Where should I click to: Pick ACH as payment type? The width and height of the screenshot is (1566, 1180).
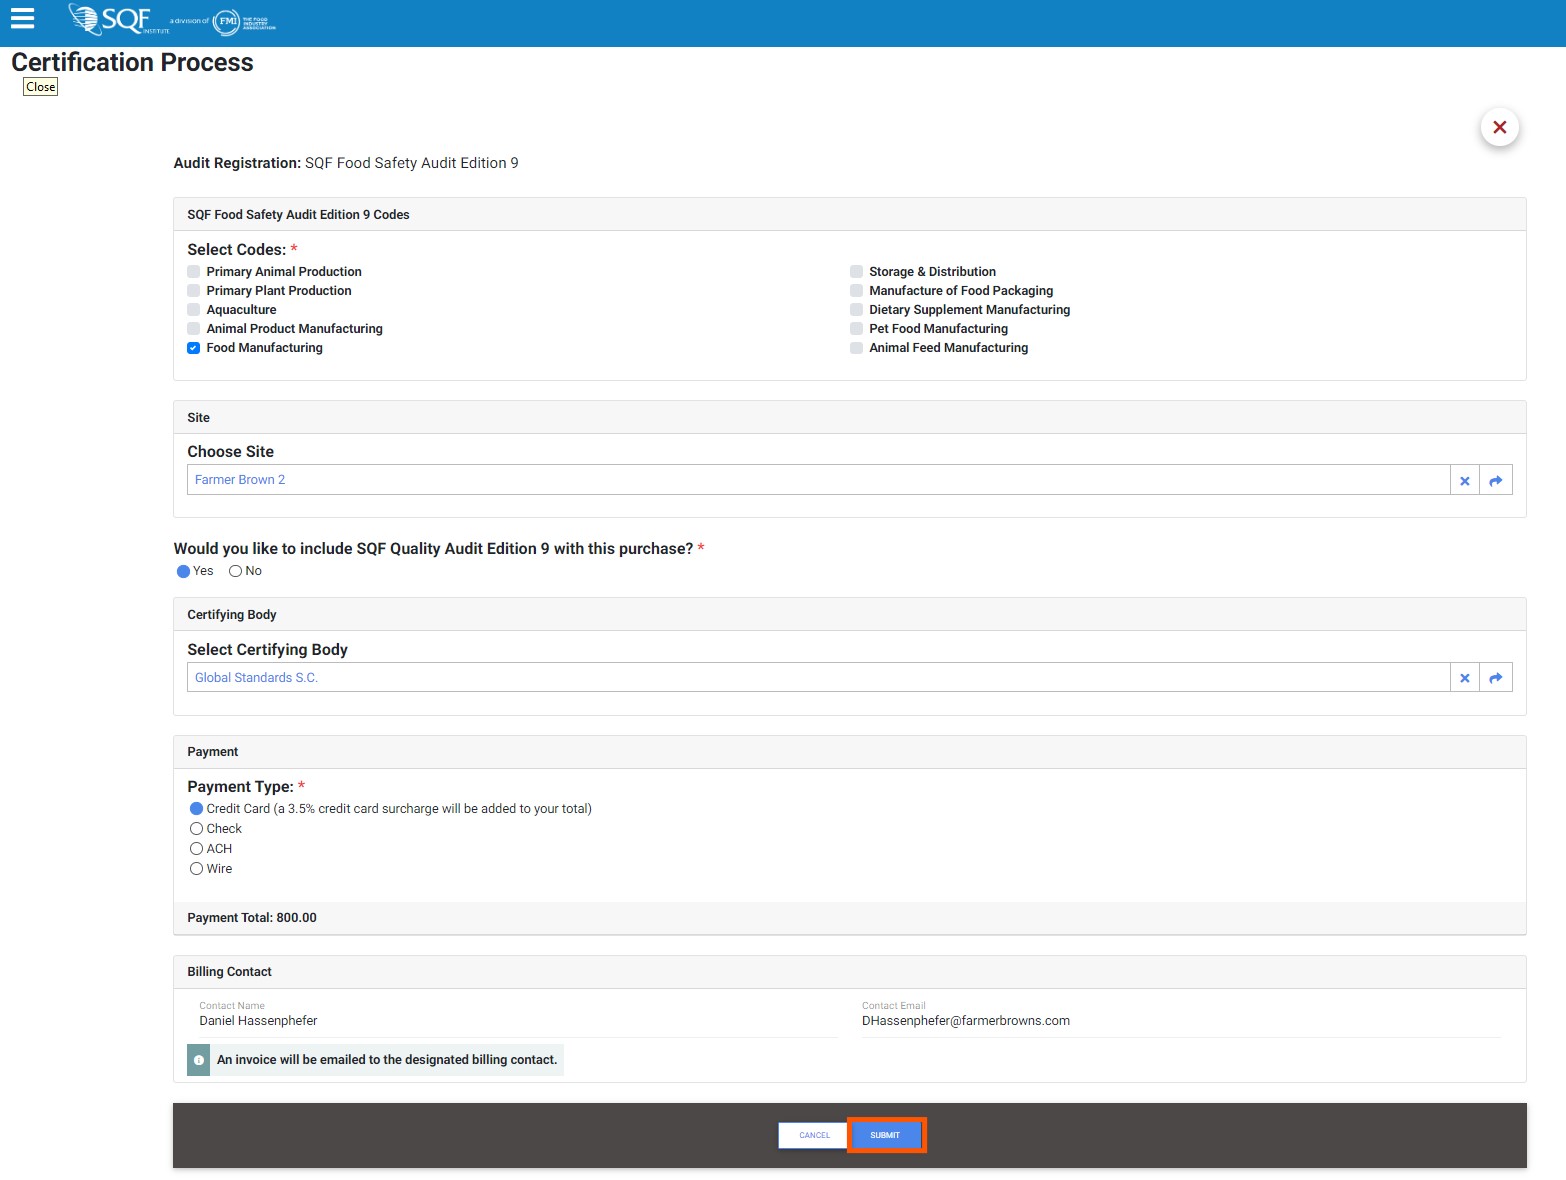(197, 849)
